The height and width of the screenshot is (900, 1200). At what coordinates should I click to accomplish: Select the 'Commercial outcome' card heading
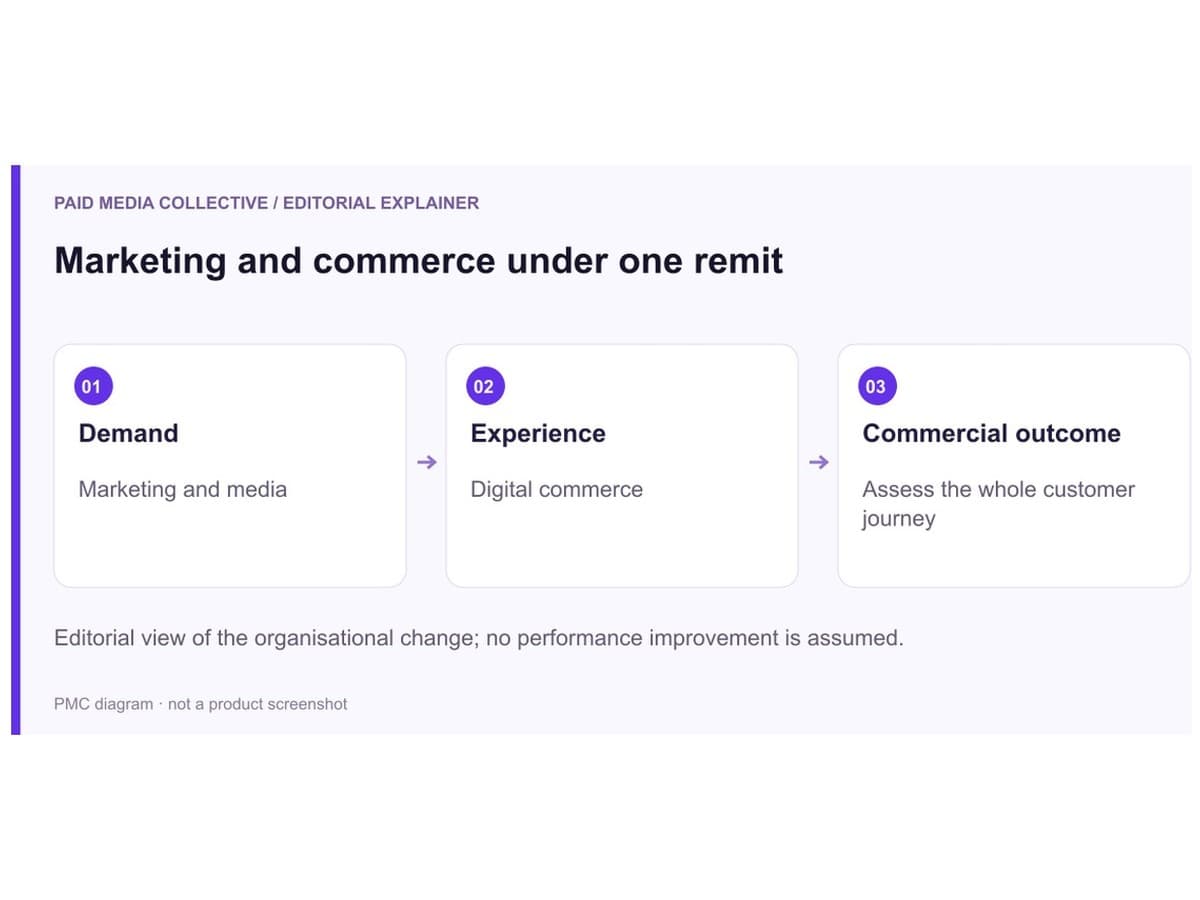tap(991, 433)
